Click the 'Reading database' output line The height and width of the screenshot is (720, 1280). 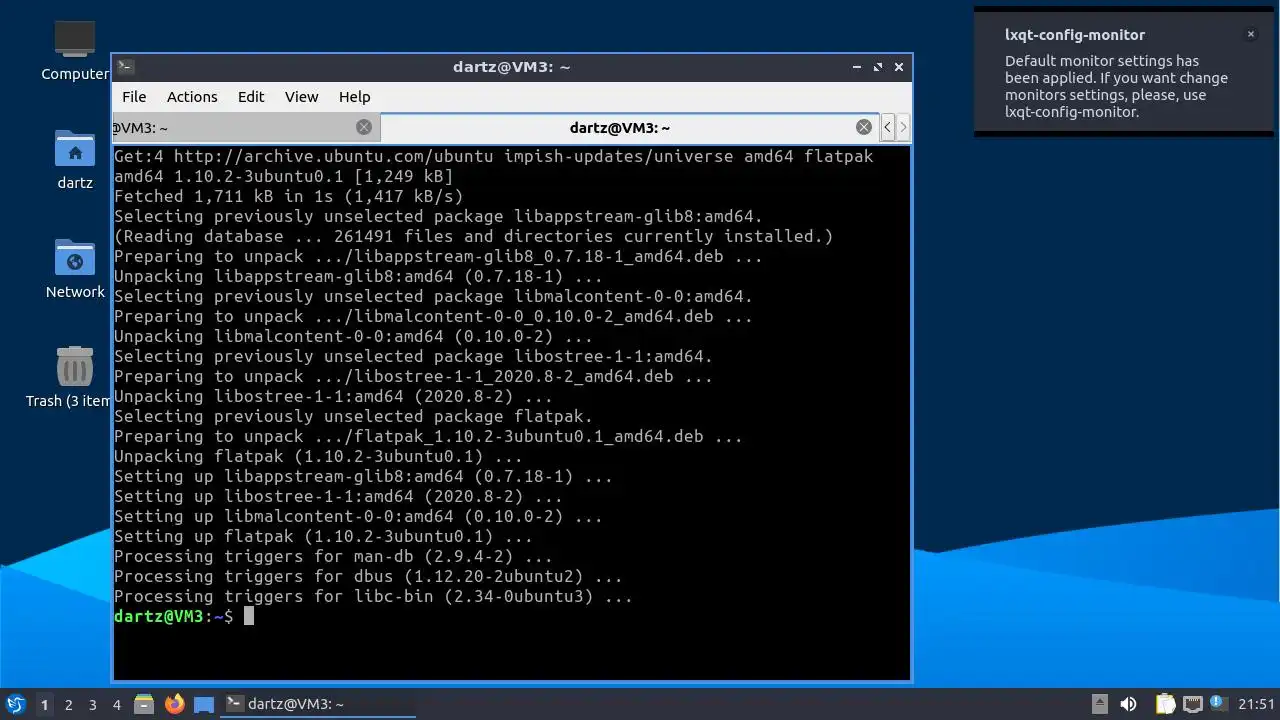(x=473, y=237)
